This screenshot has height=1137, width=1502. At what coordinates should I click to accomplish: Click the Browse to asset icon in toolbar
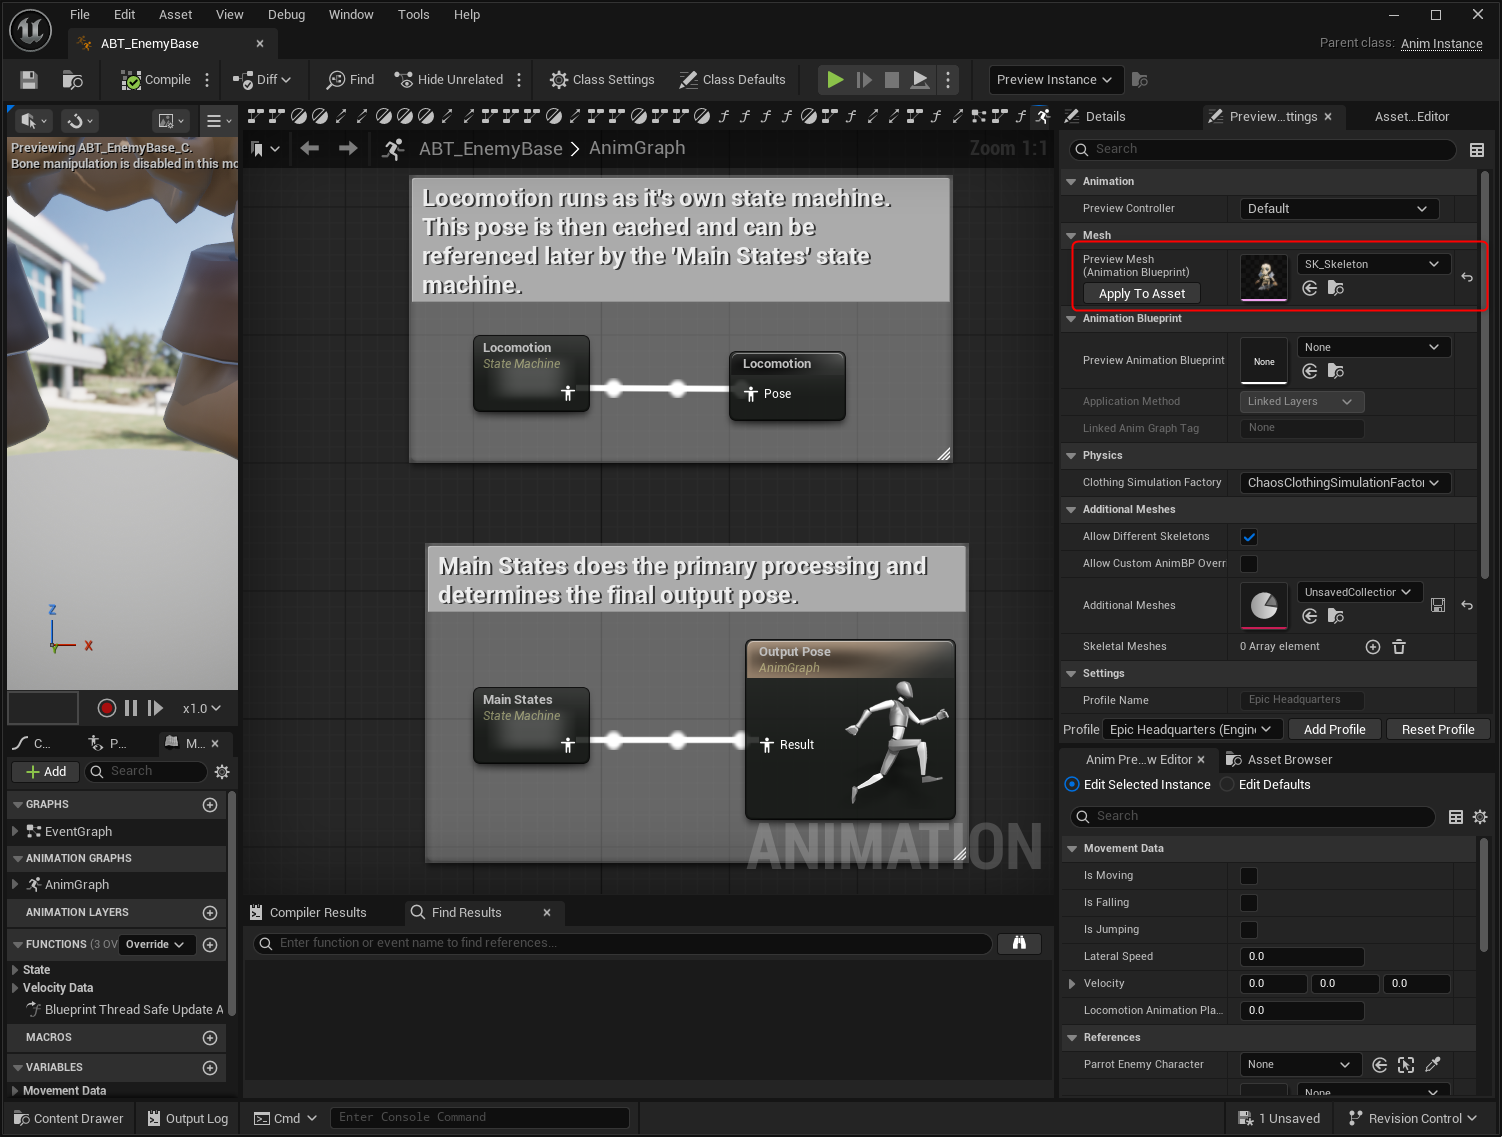[x=73, y=80]
